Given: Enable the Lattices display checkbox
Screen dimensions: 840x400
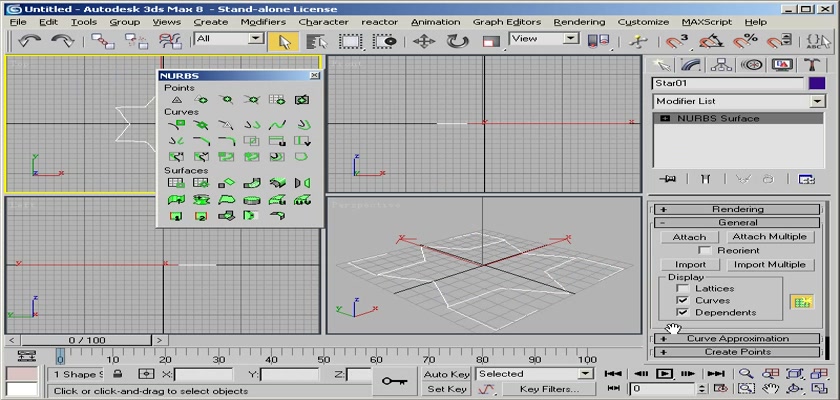Looking at the screenshot, I should [x=682, y=289].
